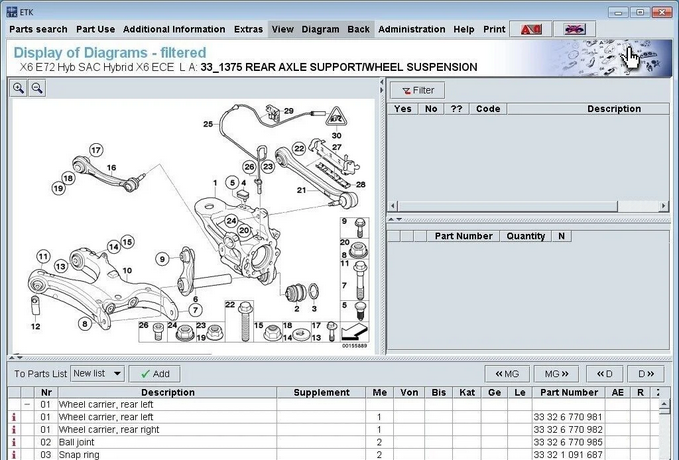
Task: Open the Administration menu
Action: [411, 29]
